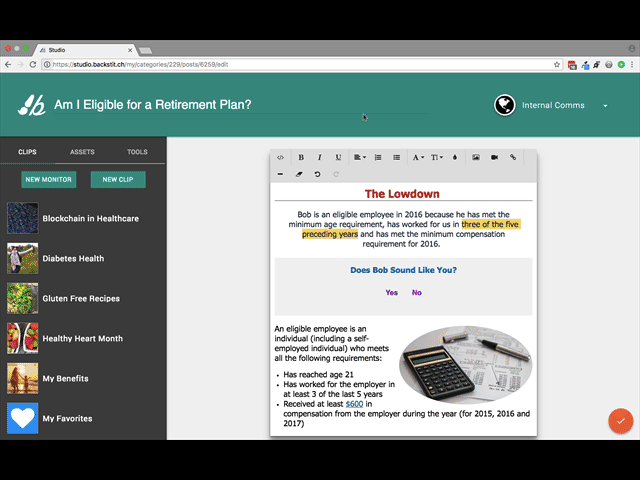Toggle bold formatting
Viewport: 640px width, 480px height.
301,158
